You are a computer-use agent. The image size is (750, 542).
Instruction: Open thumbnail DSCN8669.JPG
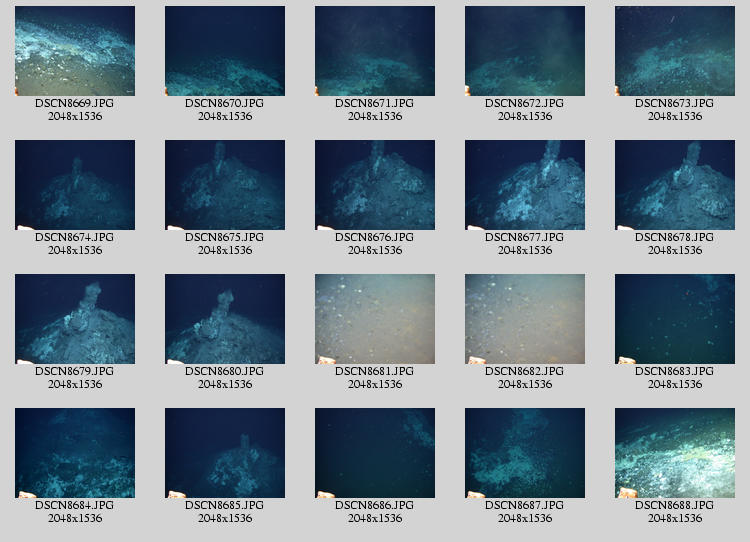coord(75,51)
